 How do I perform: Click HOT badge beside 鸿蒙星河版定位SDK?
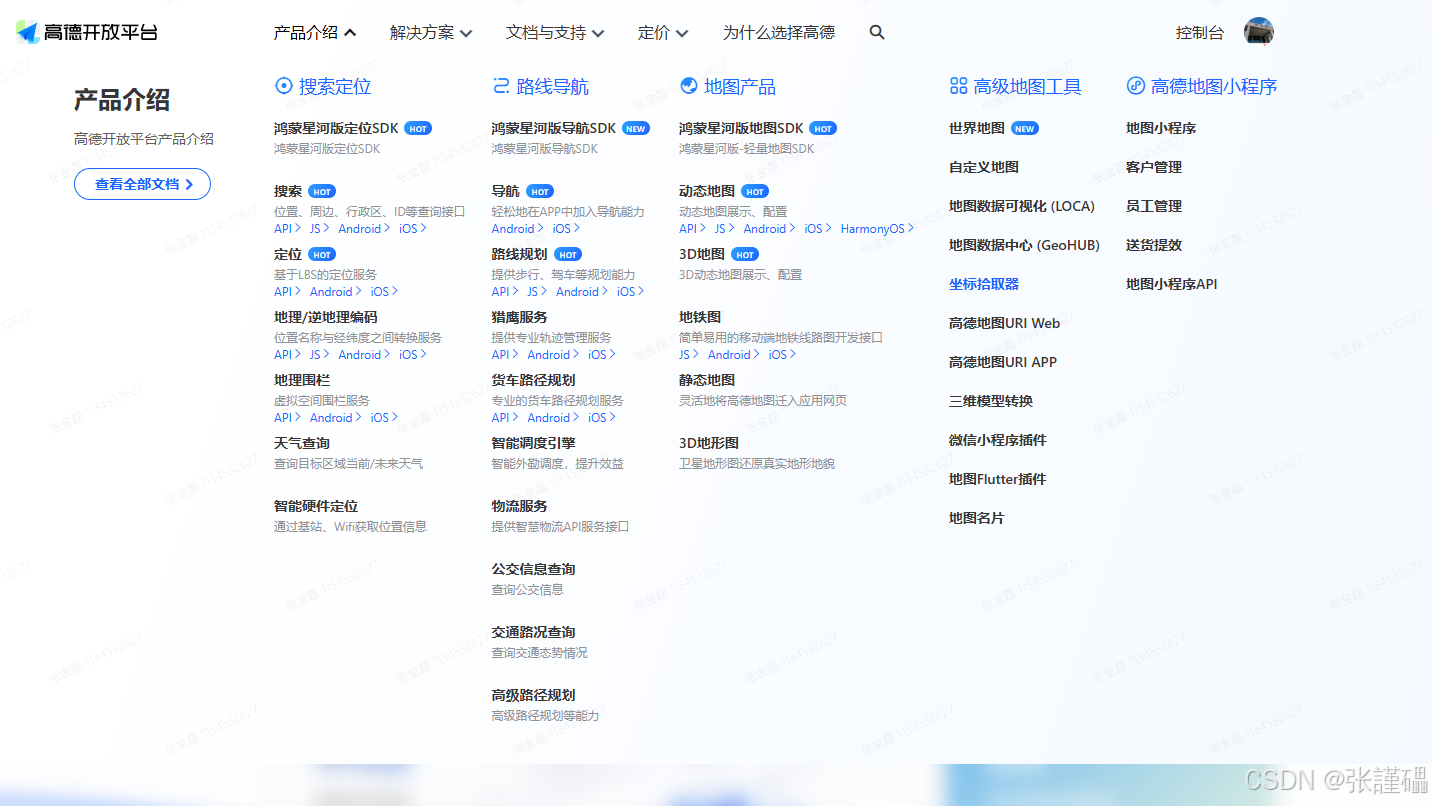coord(418,128)
